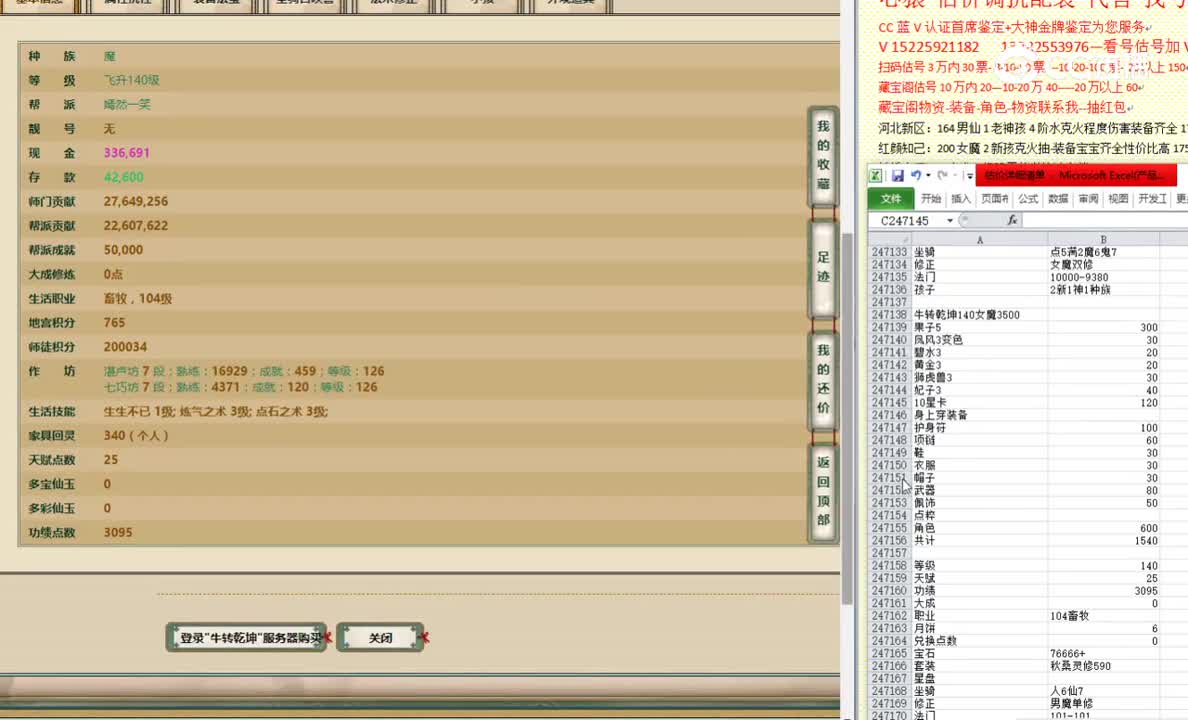Click the cell reading 10000-9380

pyautogui.click(x=1104, y=277)
